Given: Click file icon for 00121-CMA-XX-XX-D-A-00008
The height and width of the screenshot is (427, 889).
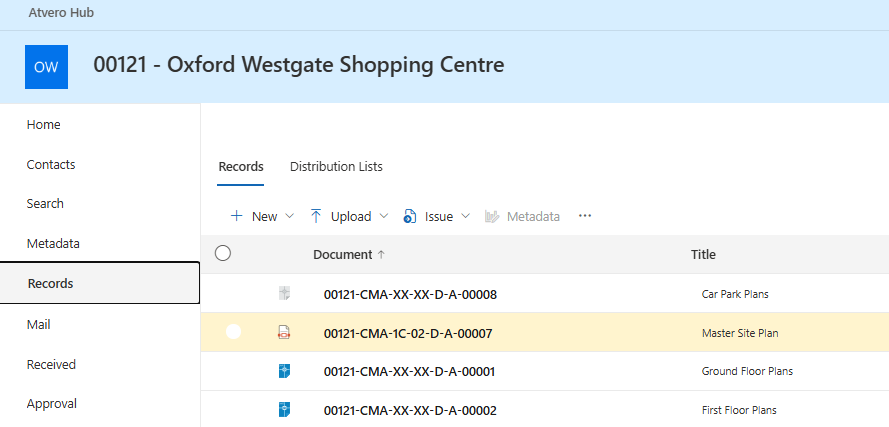Looking at the screenshot, I should [x=285, y=294].
